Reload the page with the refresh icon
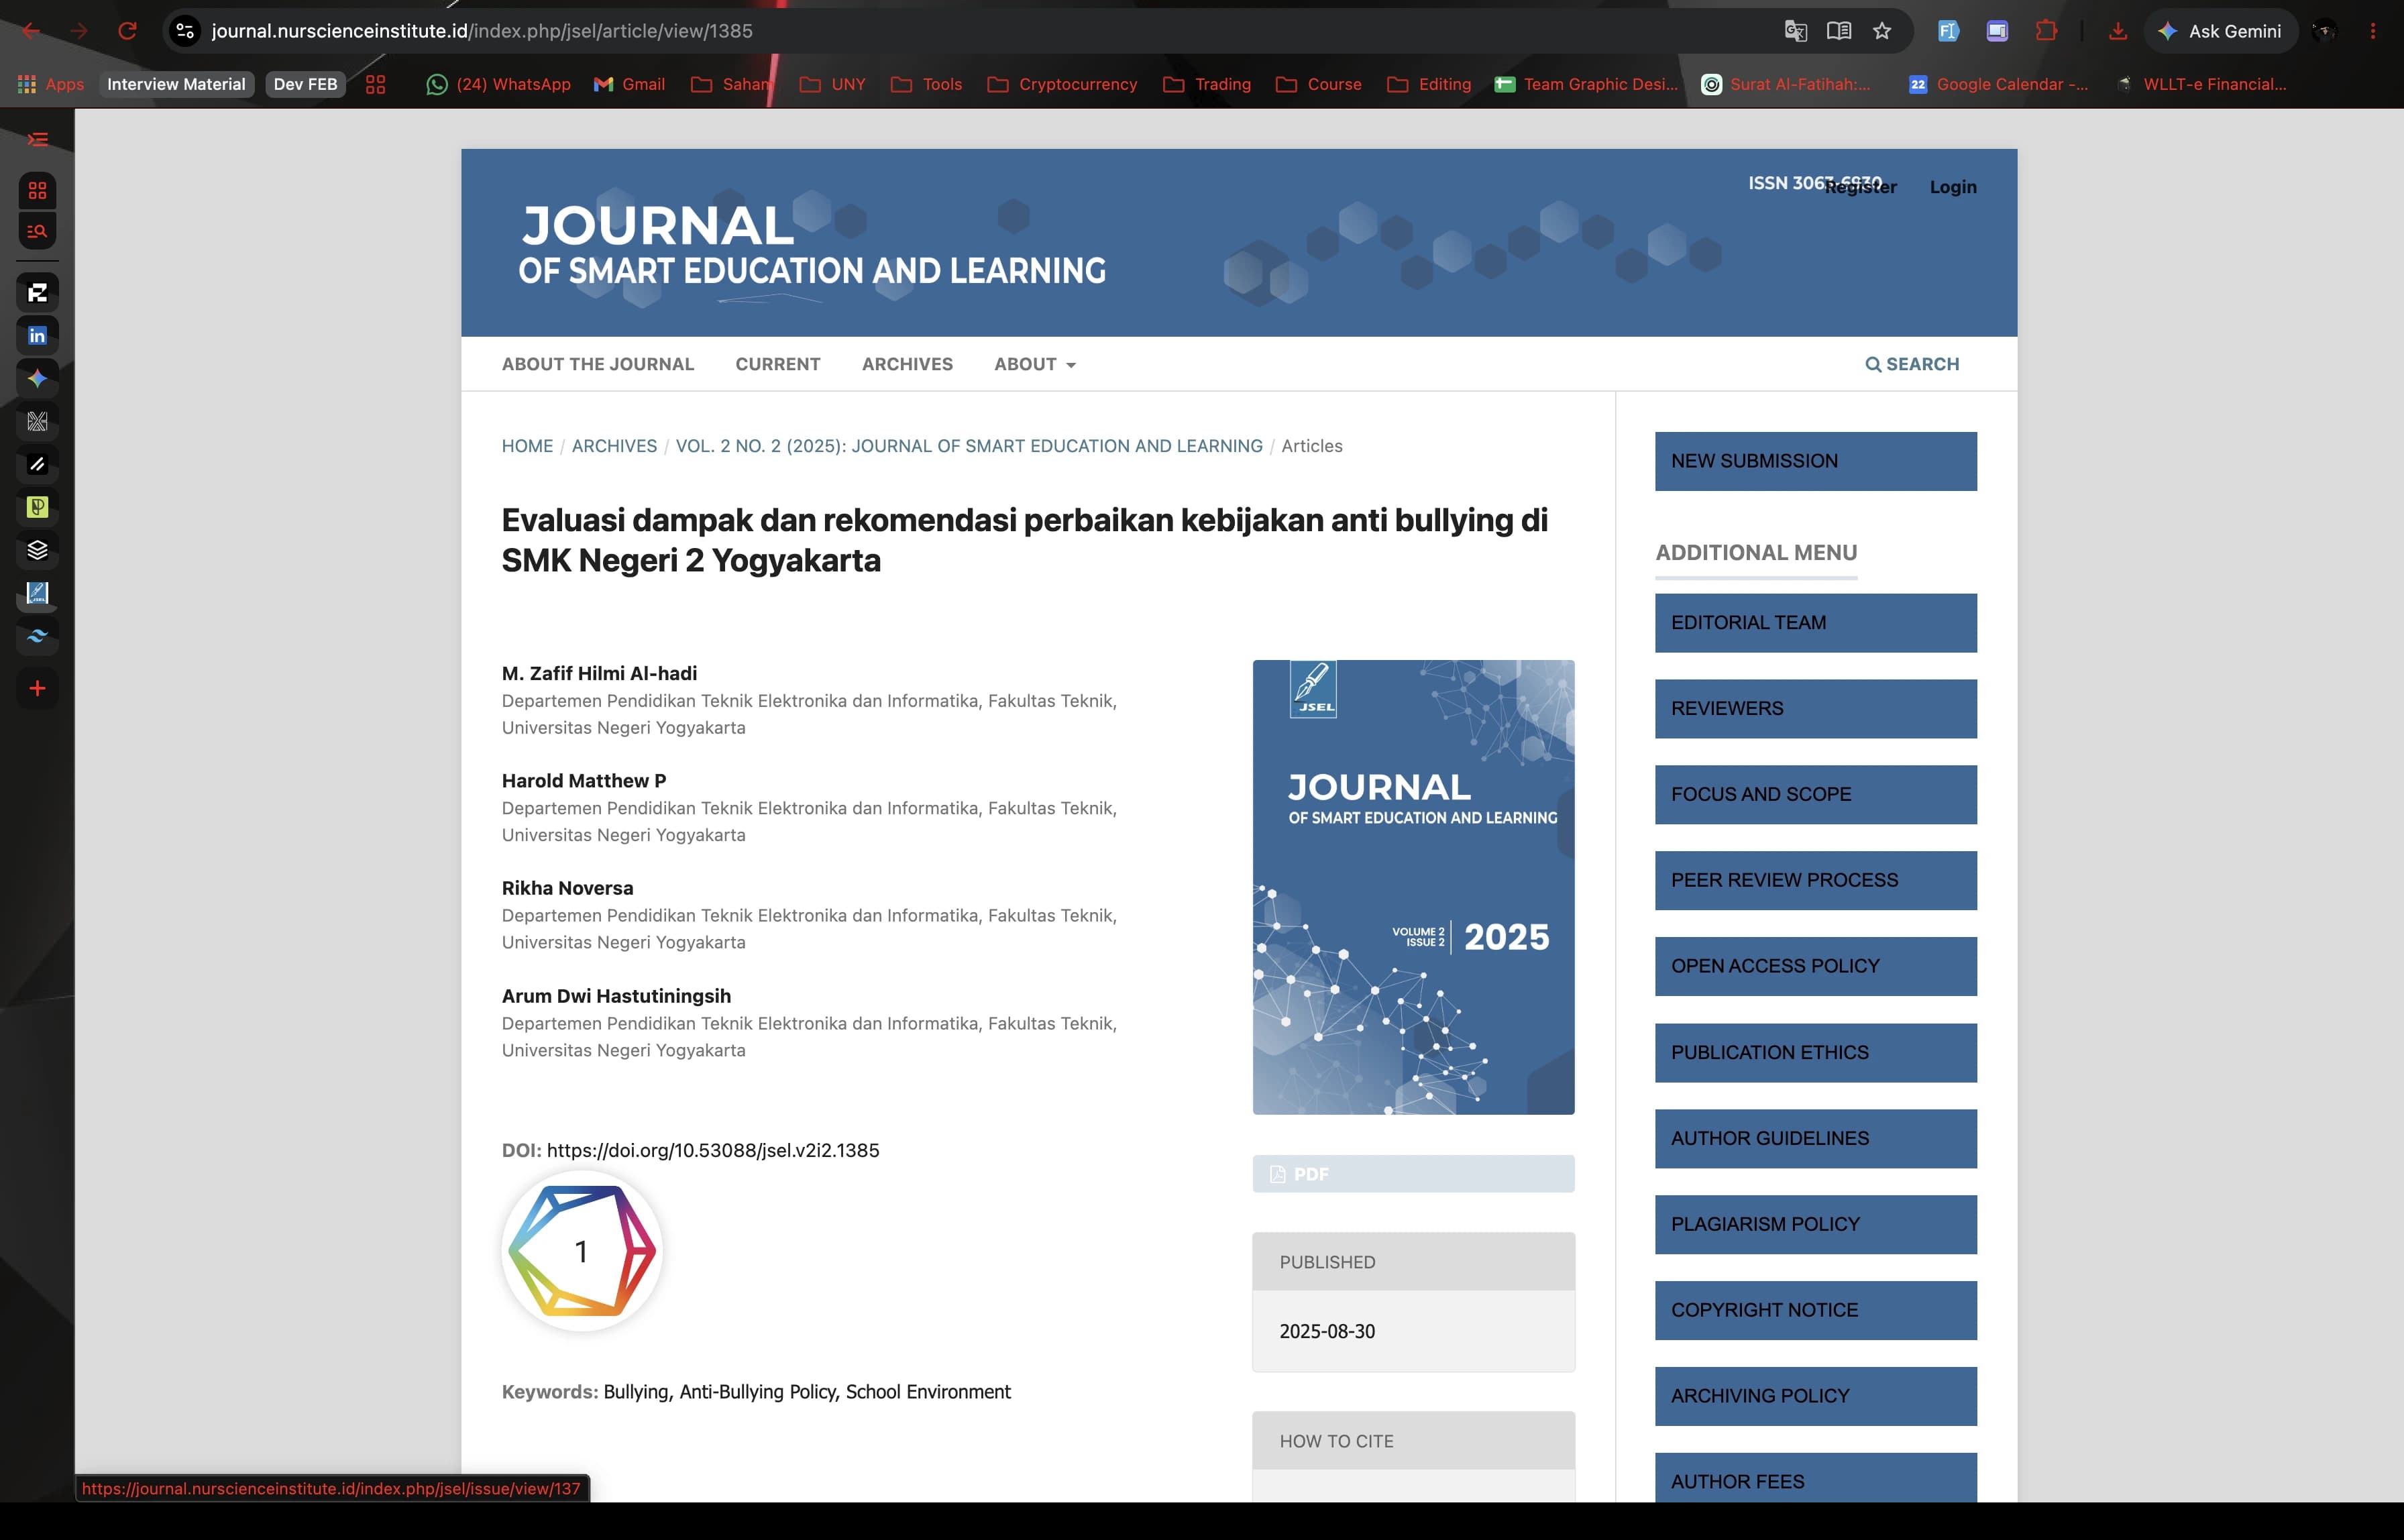Viewport: 2404px width, 1540px height. pos(127,31)
